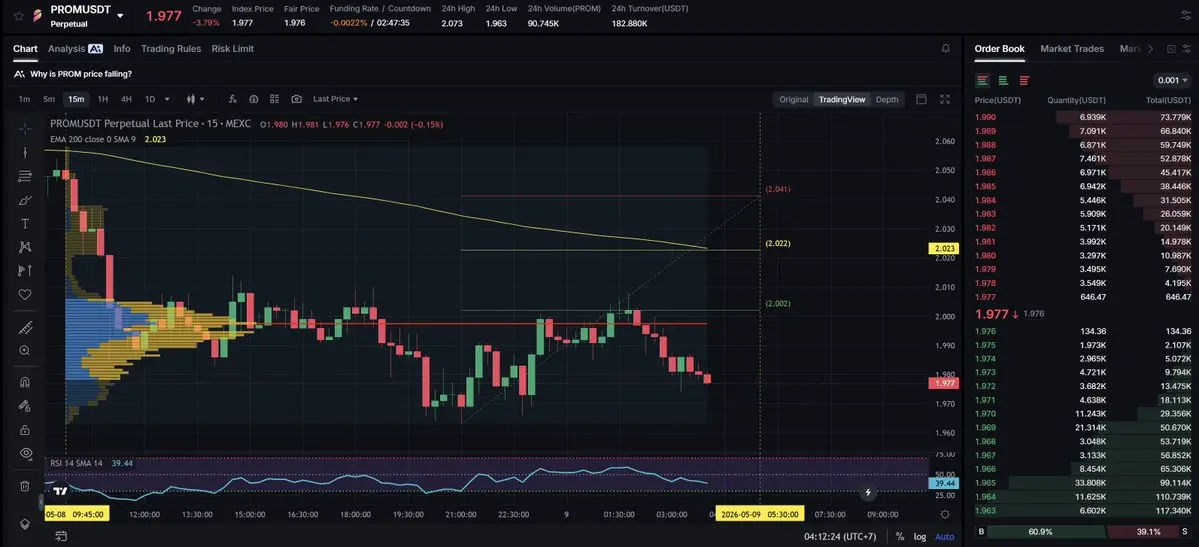Click the lightning quick-trade icon on chart

click(x=868, y=493)
